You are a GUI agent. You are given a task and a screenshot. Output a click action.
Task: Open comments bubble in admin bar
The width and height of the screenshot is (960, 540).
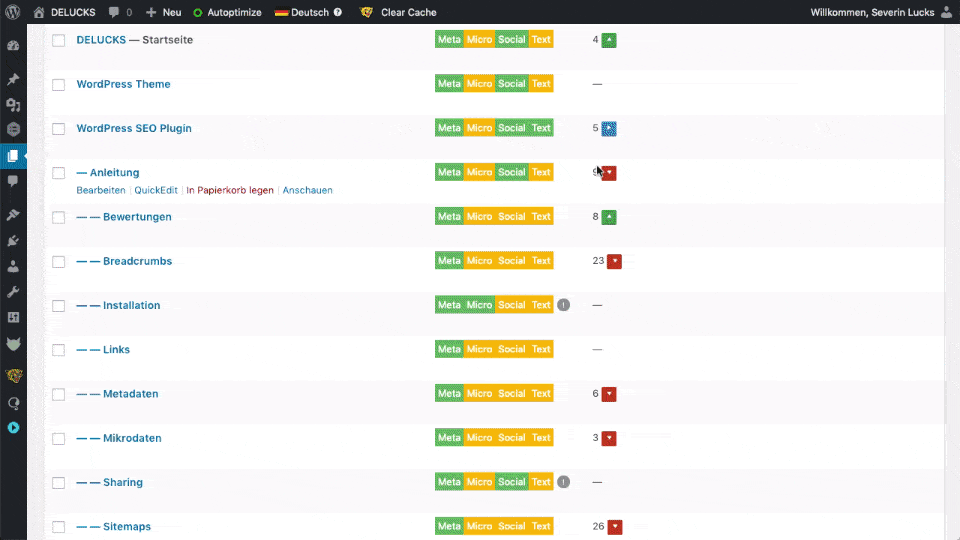pyautogui.click(x=120, y=12)
